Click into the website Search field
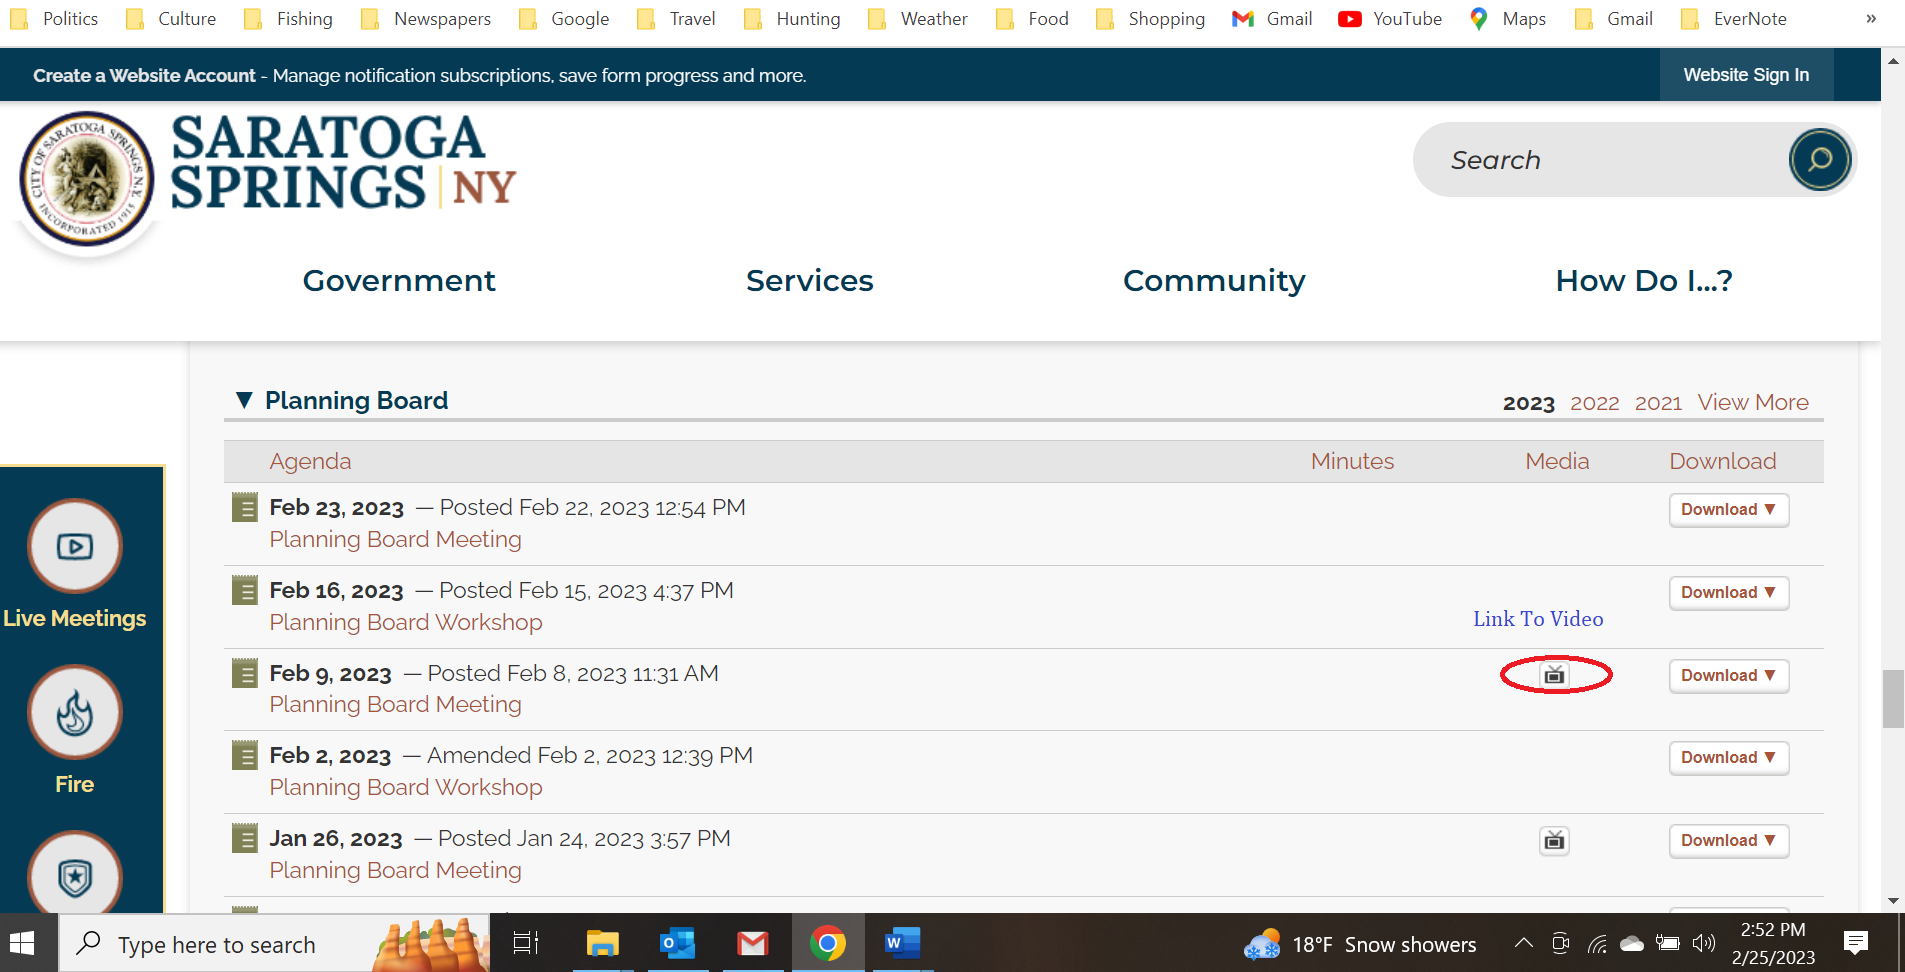The height and width of the screenshot is (972, 1905). click(x=1600, y=160)
